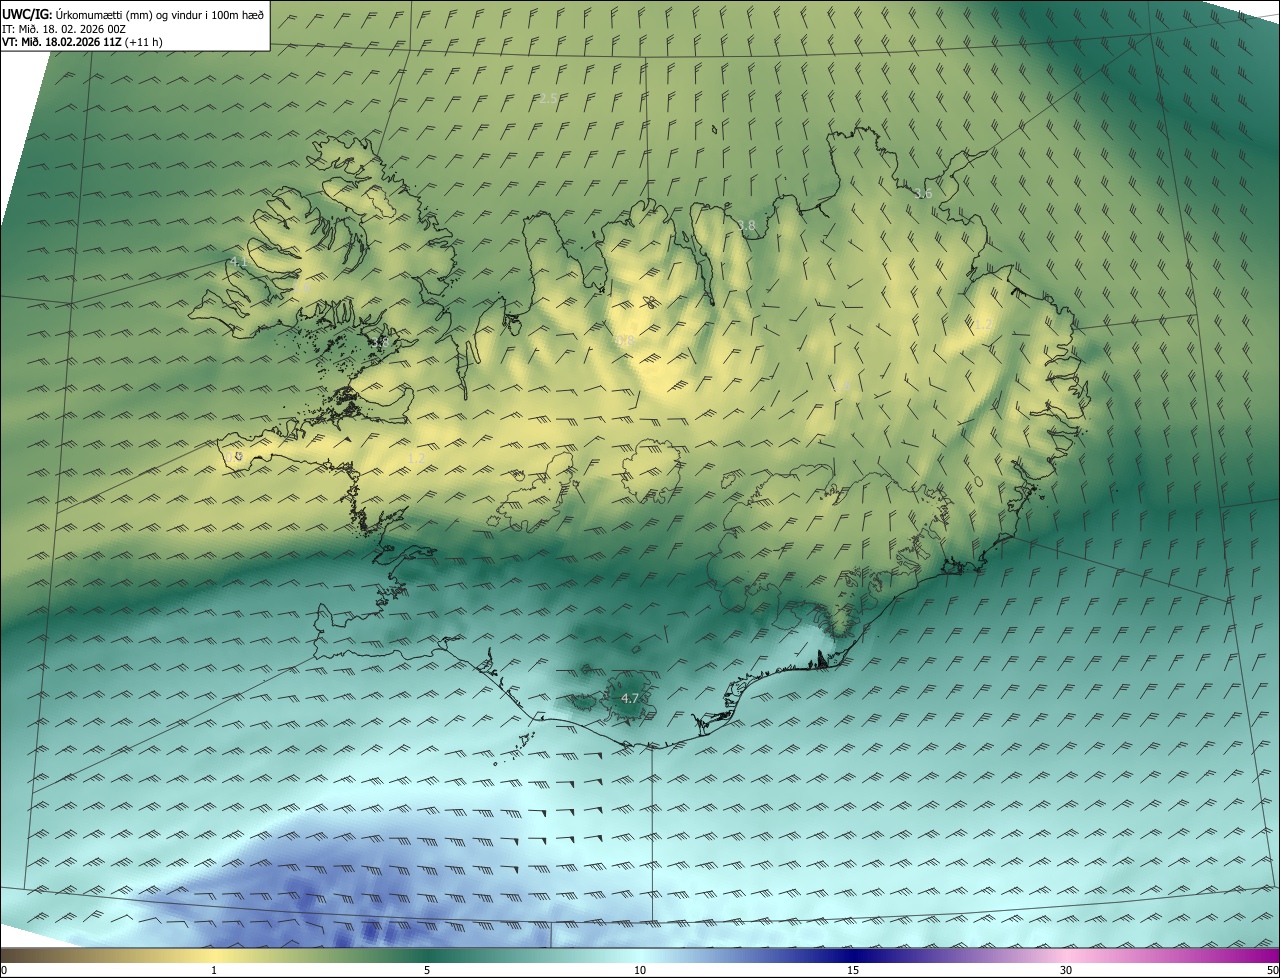
Task: Click the 3.6 value label in northeast Iceland
Action: (924, 193)
